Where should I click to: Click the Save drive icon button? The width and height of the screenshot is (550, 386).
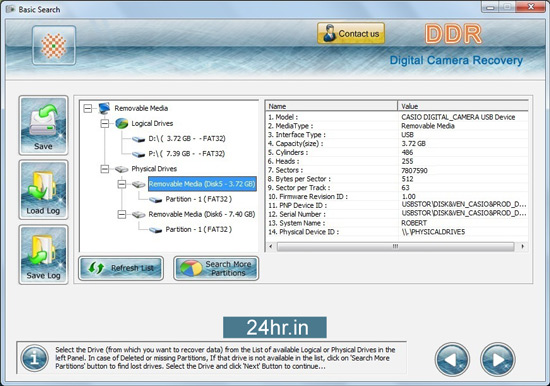coord(43,125)
